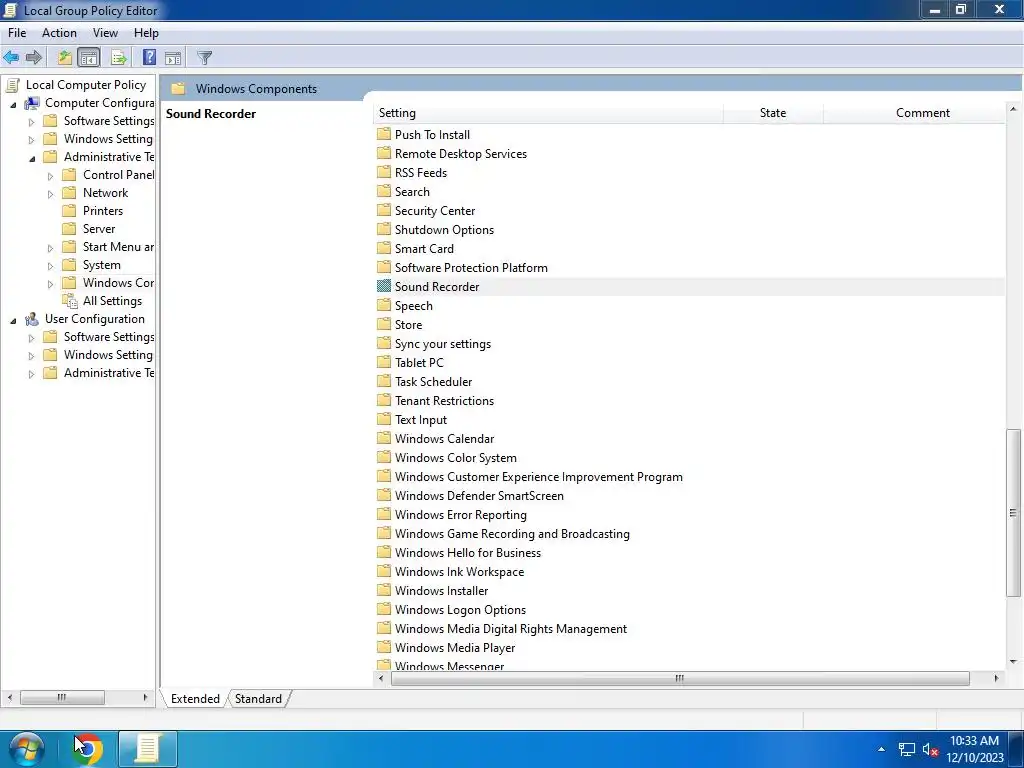Select Security Center folder

pos(435,210)
